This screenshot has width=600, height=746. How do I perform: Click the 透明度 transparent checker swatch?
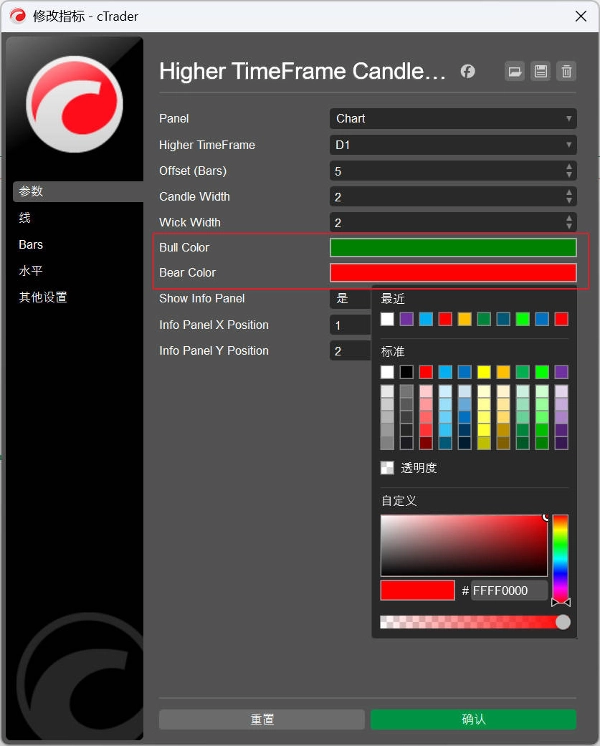[387, 468]
